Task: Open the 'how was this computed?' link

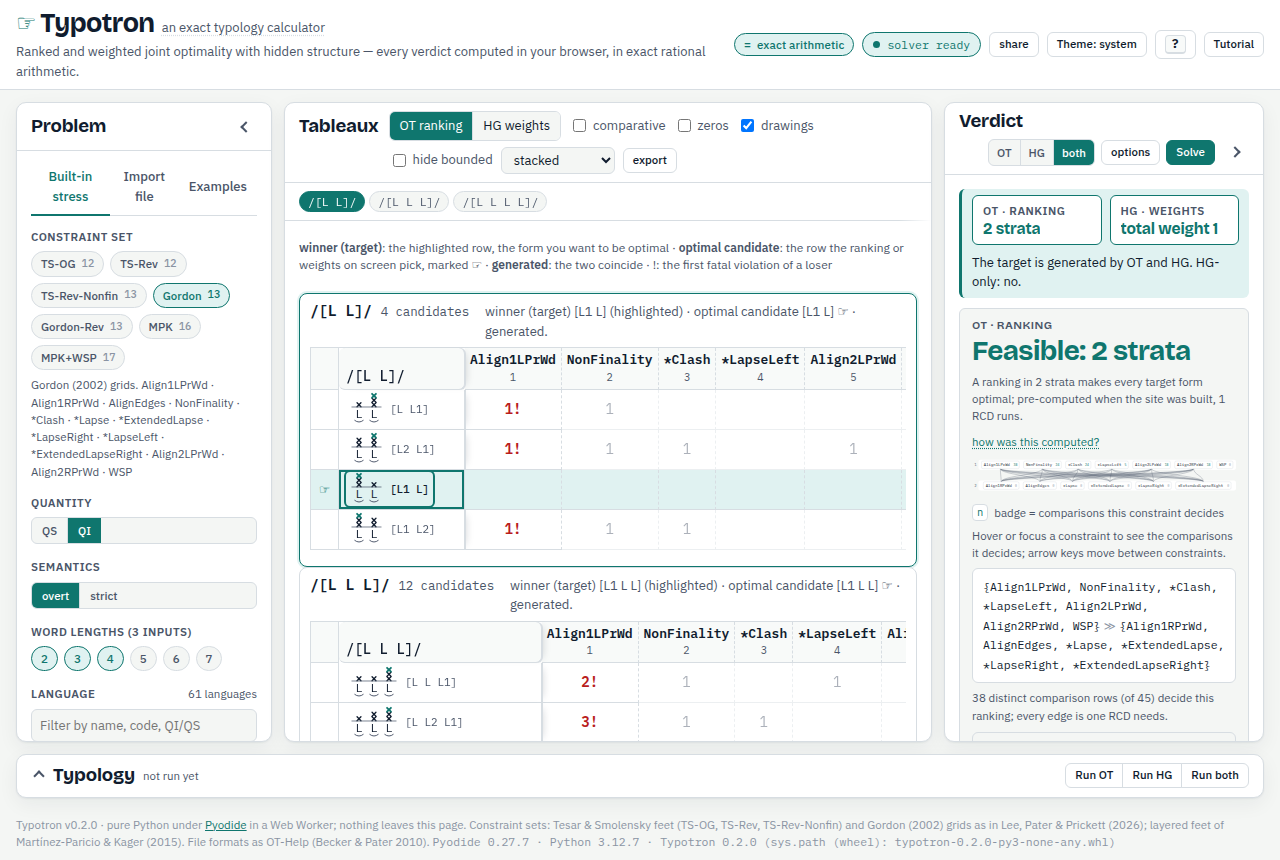Action: [1035, 442]
